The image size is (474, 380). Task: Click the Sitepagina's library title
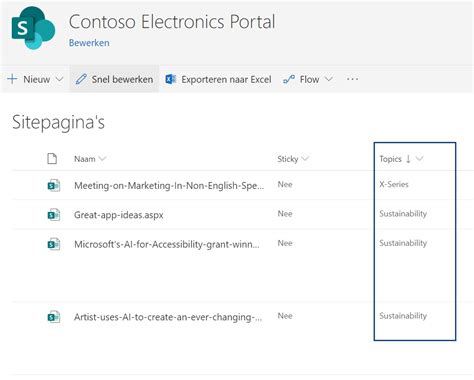pyautogui.click(x=58, y=122)
